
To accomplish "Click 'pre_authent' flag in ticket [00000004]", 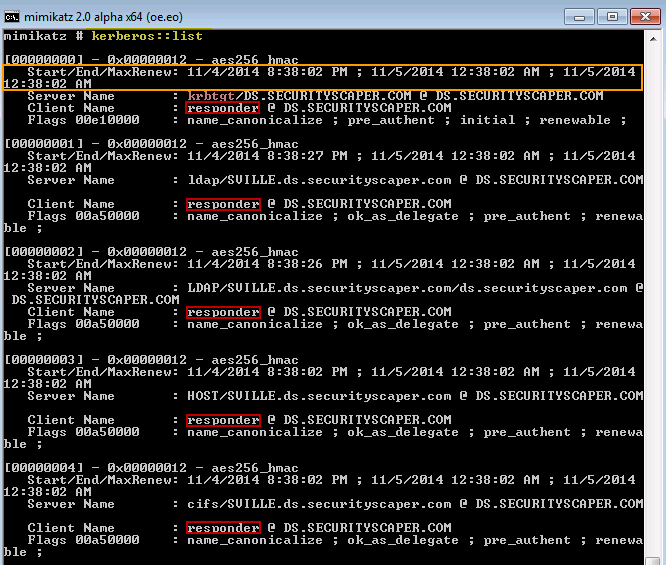I will (x=527, y=540).
